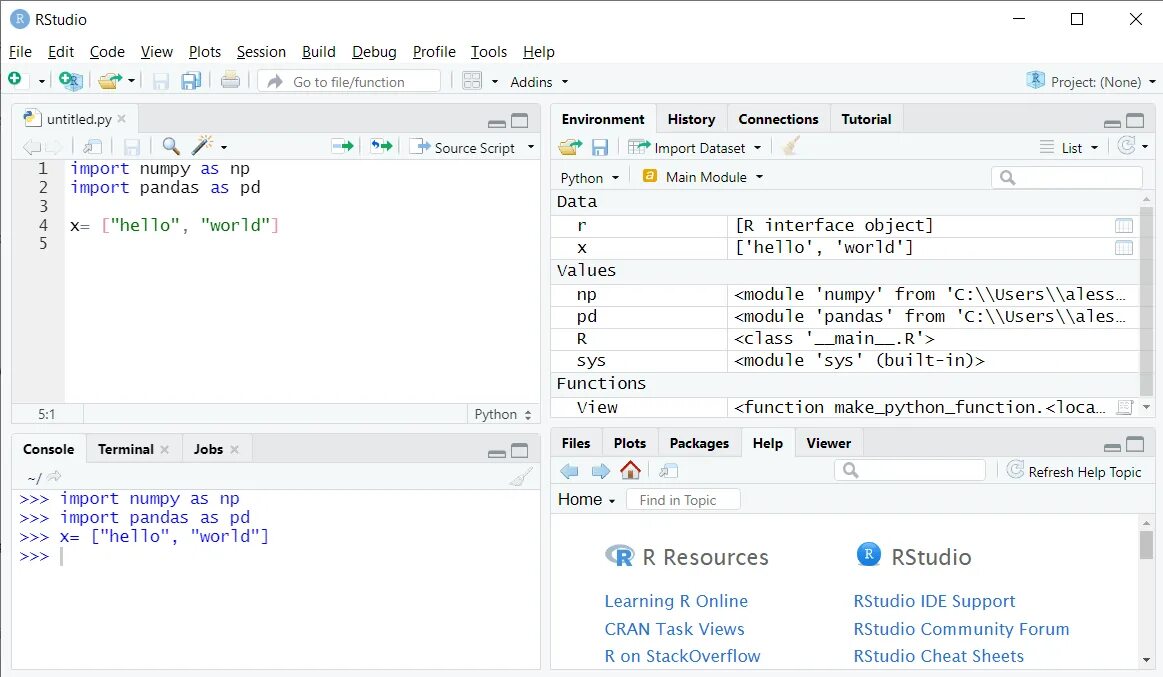Switch to the Terminal tab
Viewport: 1163px width, 677px height.
pyautogui.click(x=125, y=449)
